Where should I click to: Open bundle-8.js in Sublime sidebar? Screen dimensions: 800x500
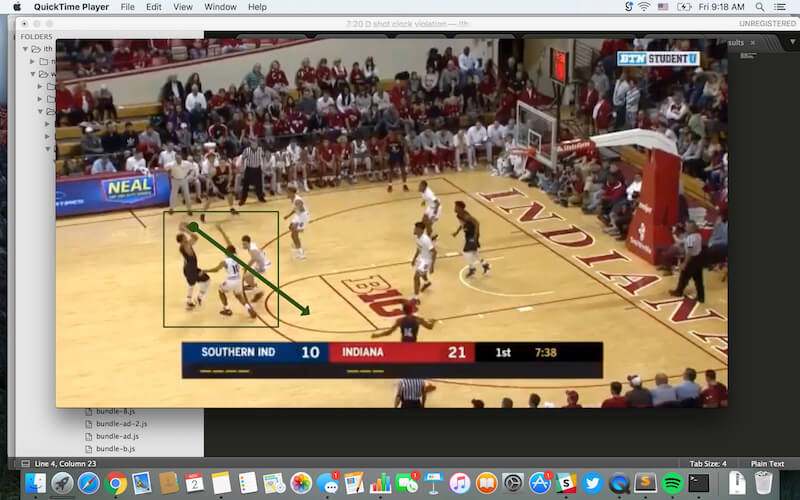pyautogui.click(x=115, y=411)
